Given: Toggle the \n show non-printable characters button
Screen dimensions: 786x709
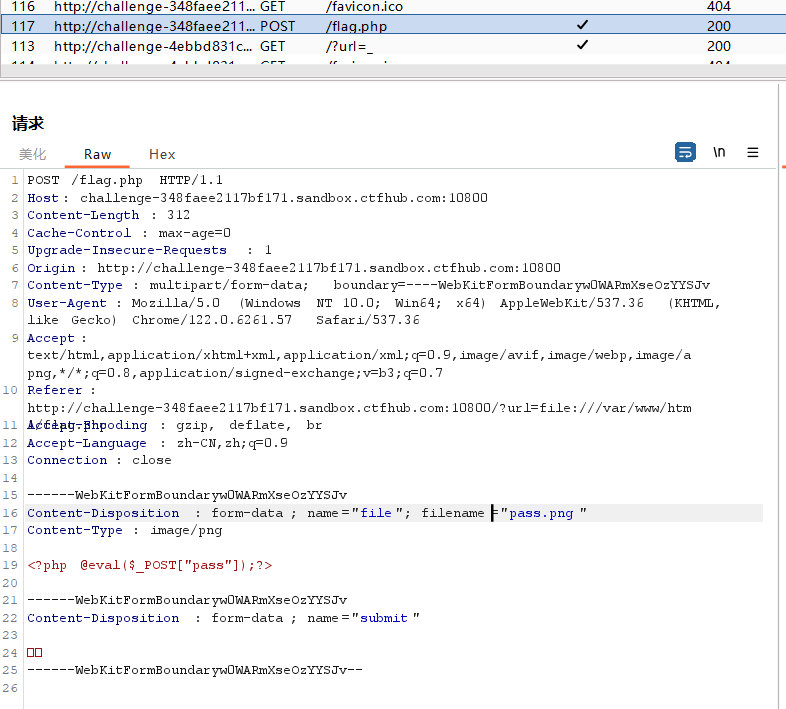Looking at the screenshot, I should 719,152.
